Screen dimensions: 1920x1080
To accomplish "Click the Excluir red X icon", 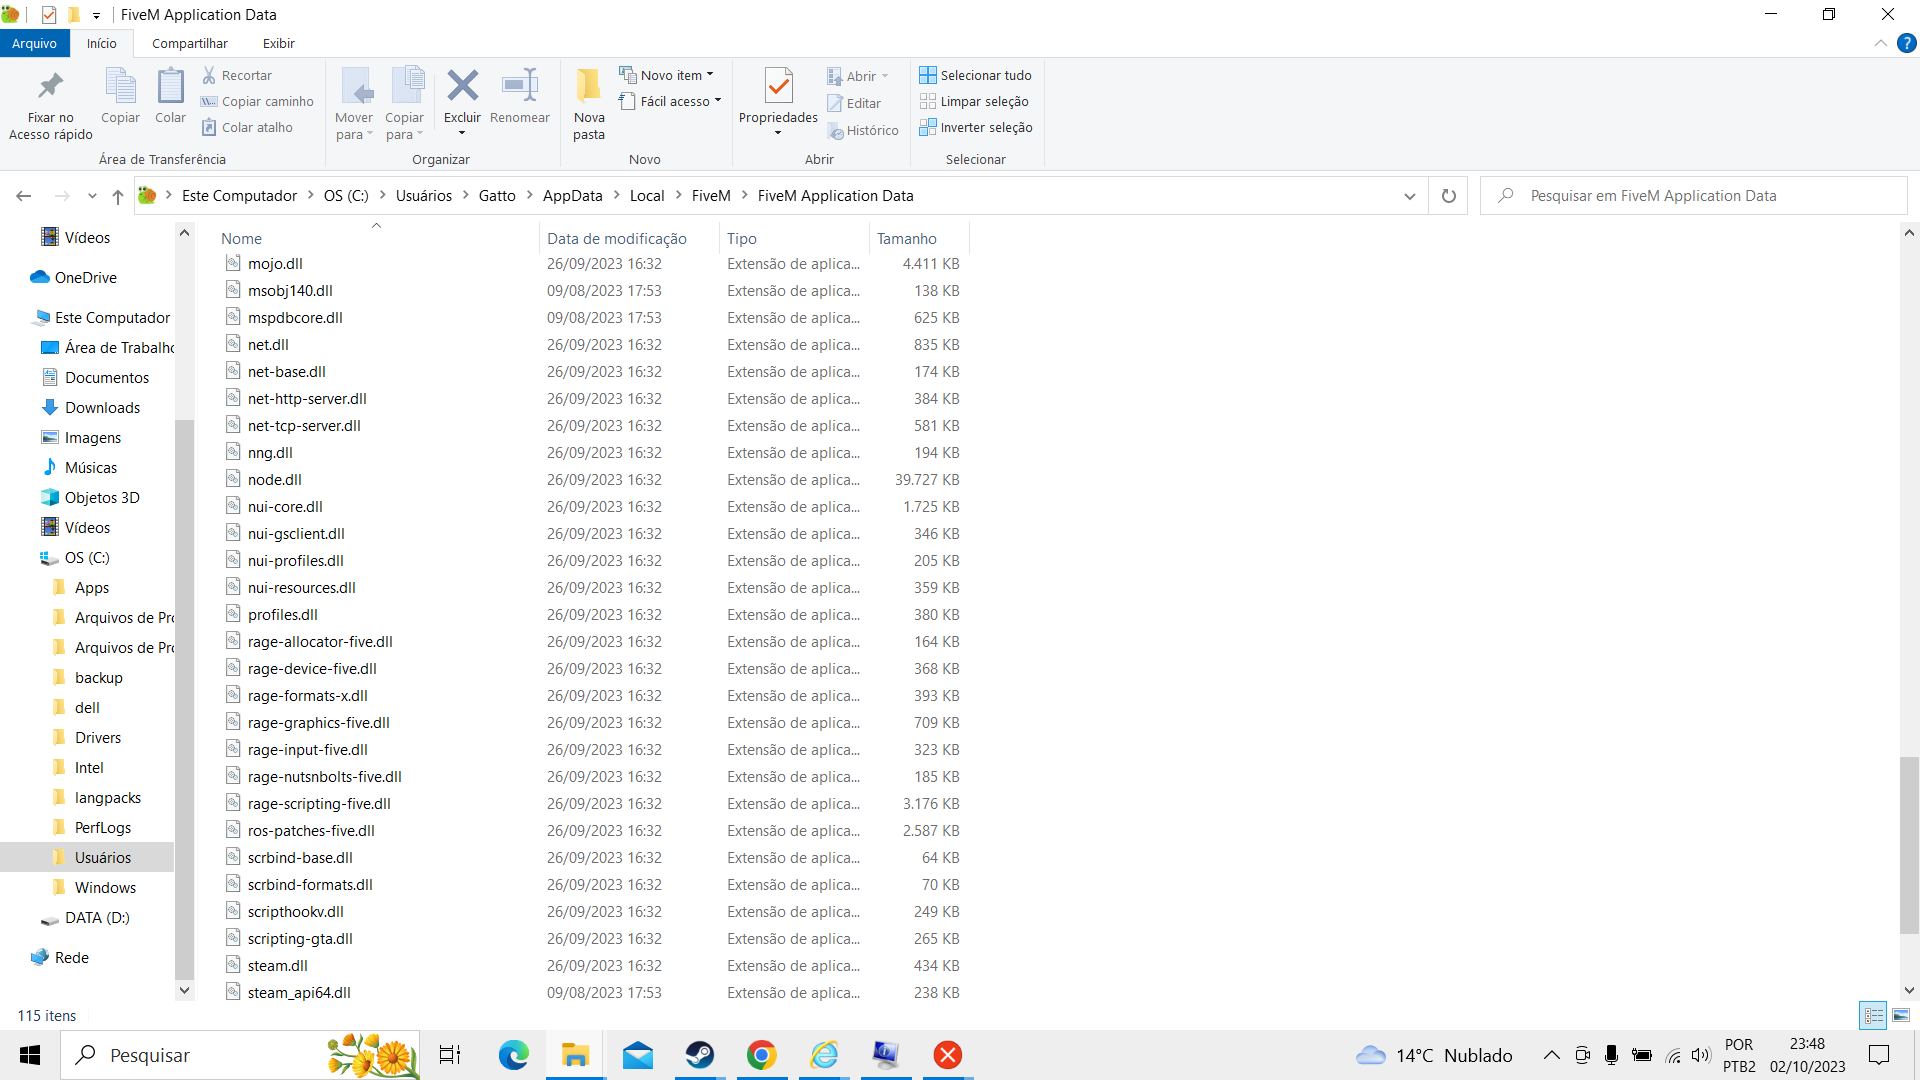I will pos(462,86).
